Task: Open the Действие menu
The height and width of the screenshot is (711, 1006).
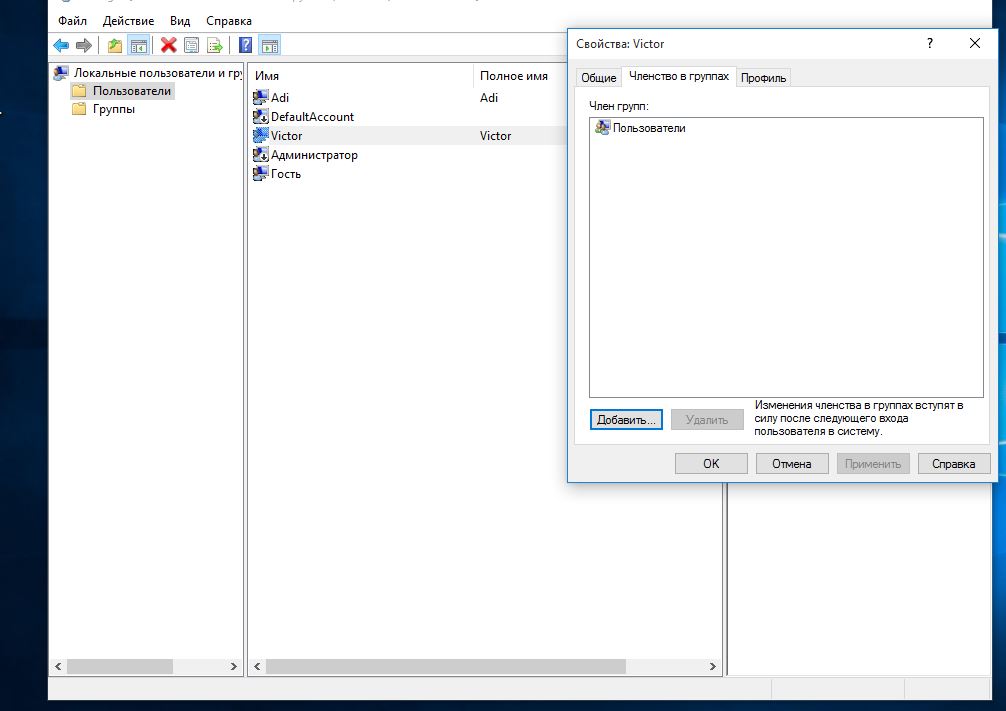Action: (128, 20)
